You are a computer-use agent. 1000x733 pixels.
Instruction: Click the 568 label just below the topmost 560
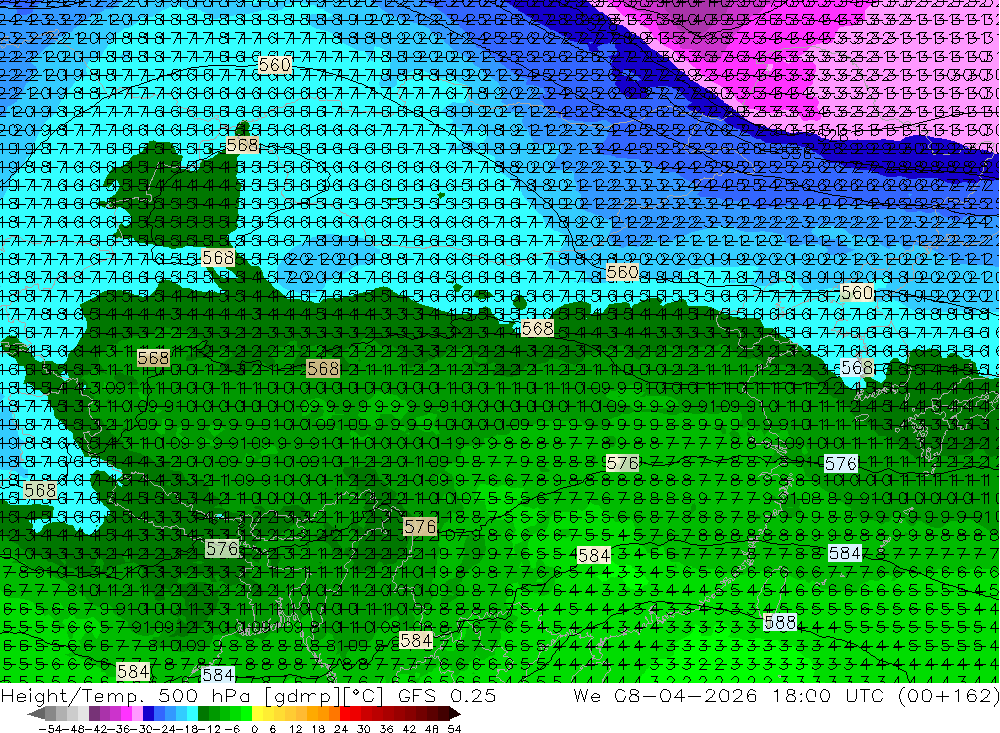(x=243, y=145)
